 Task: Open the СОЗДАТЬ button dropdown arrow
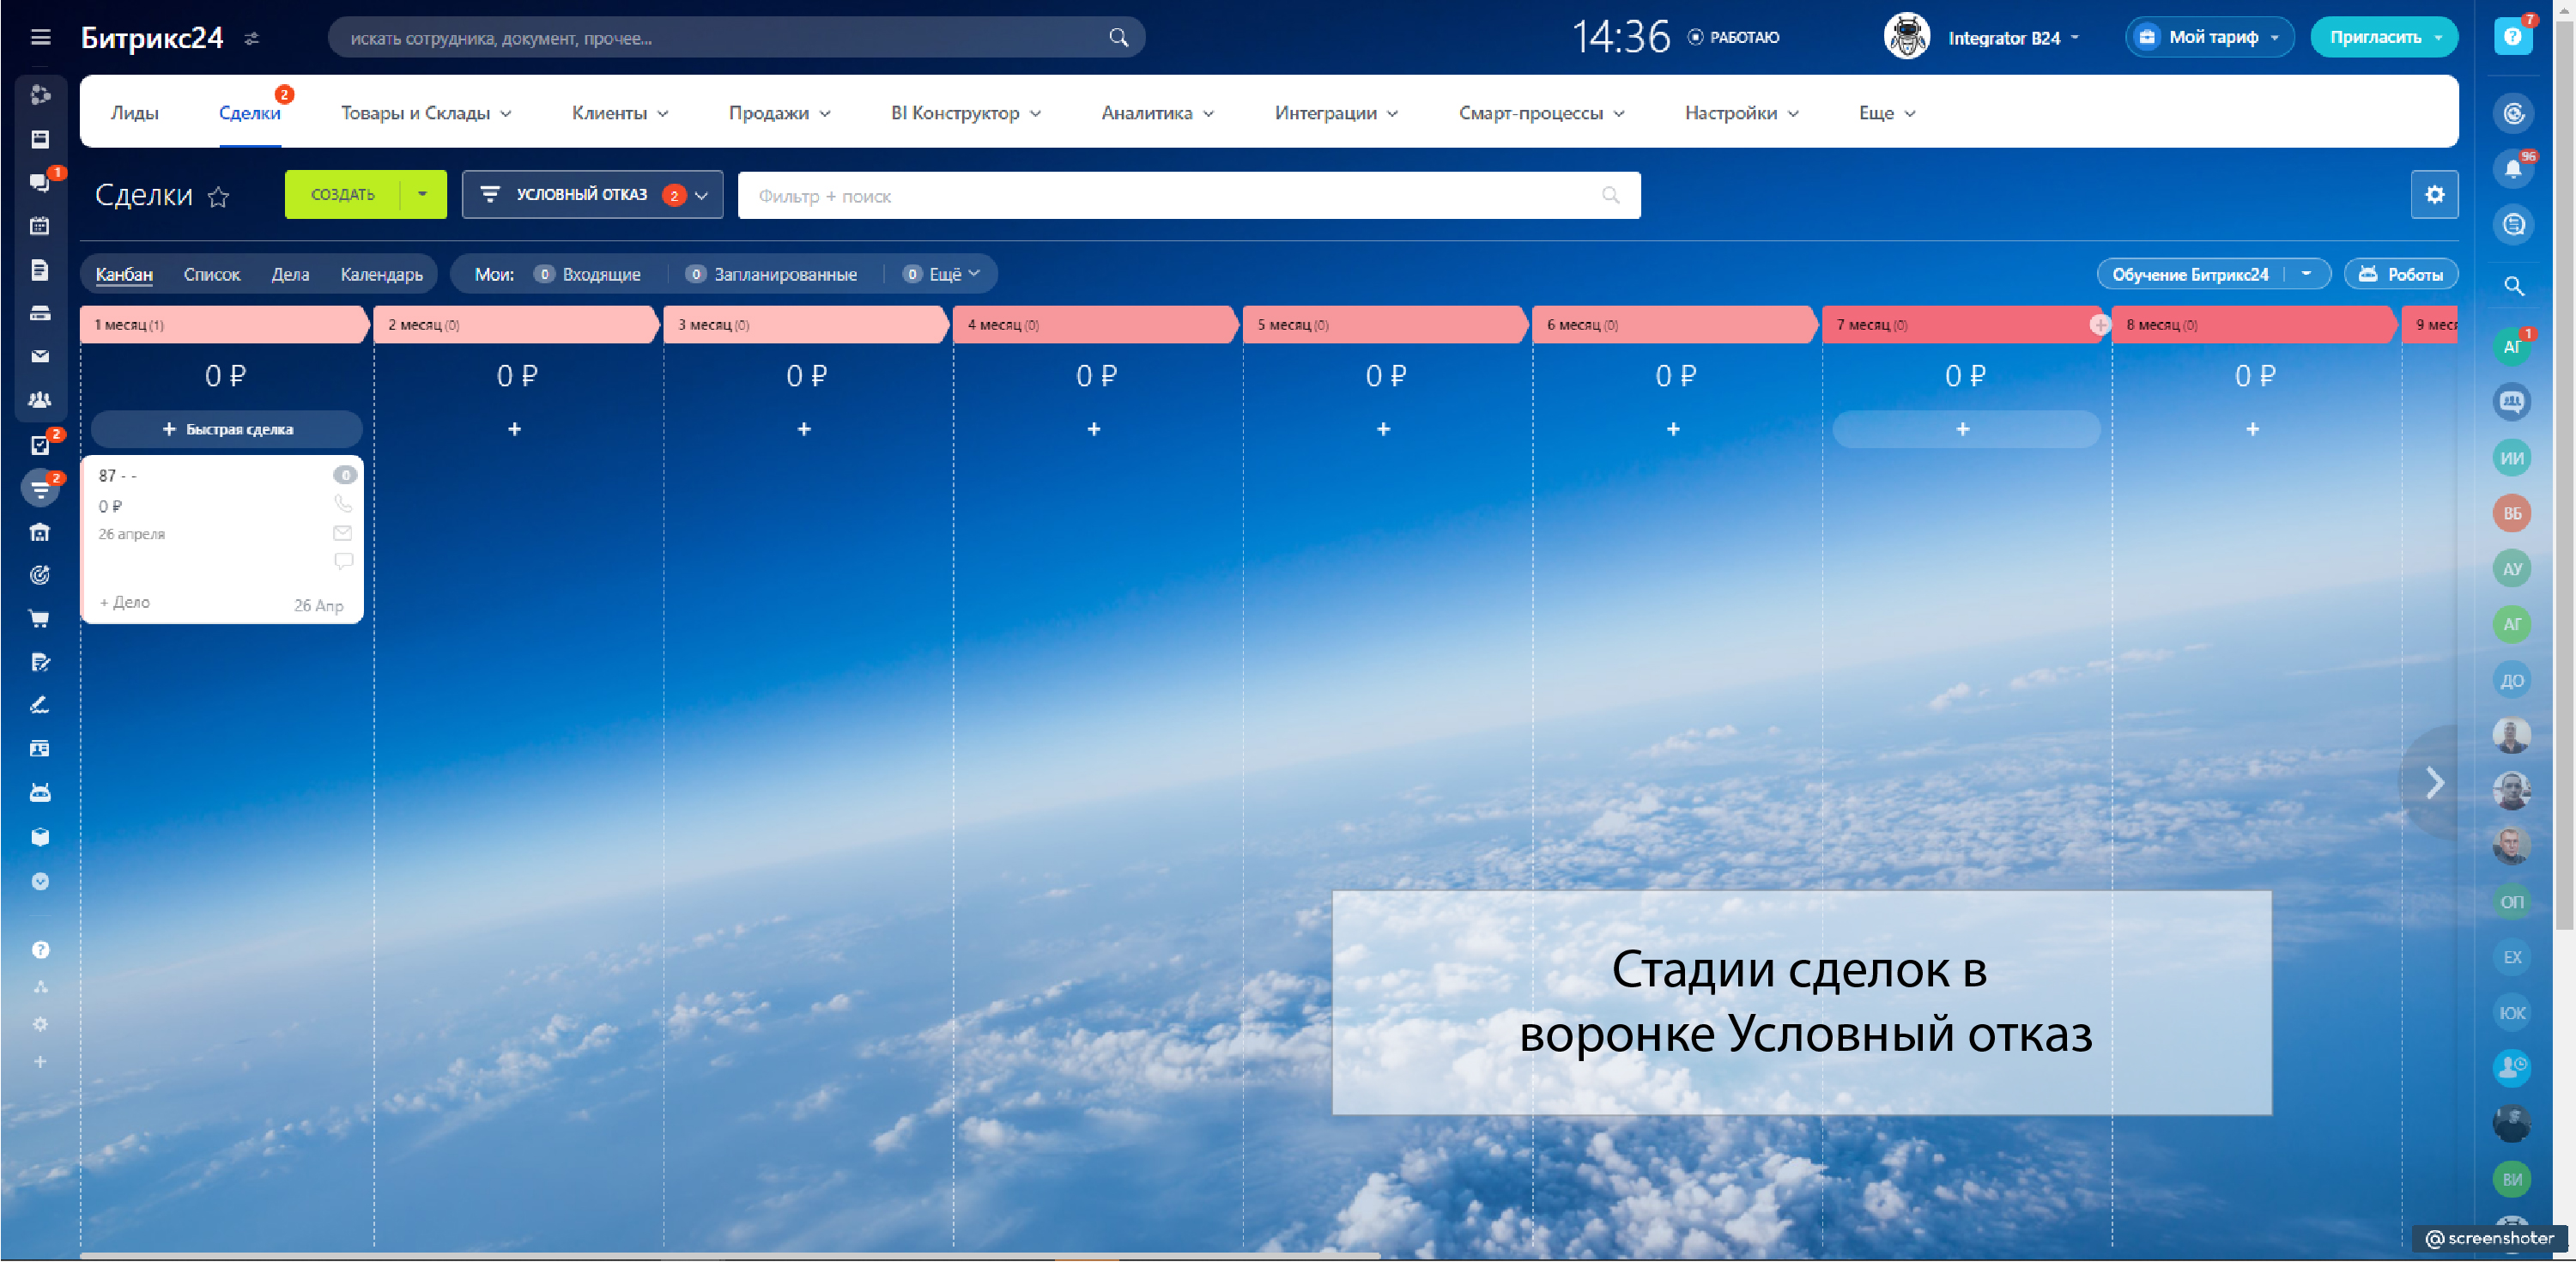point(423,194)
